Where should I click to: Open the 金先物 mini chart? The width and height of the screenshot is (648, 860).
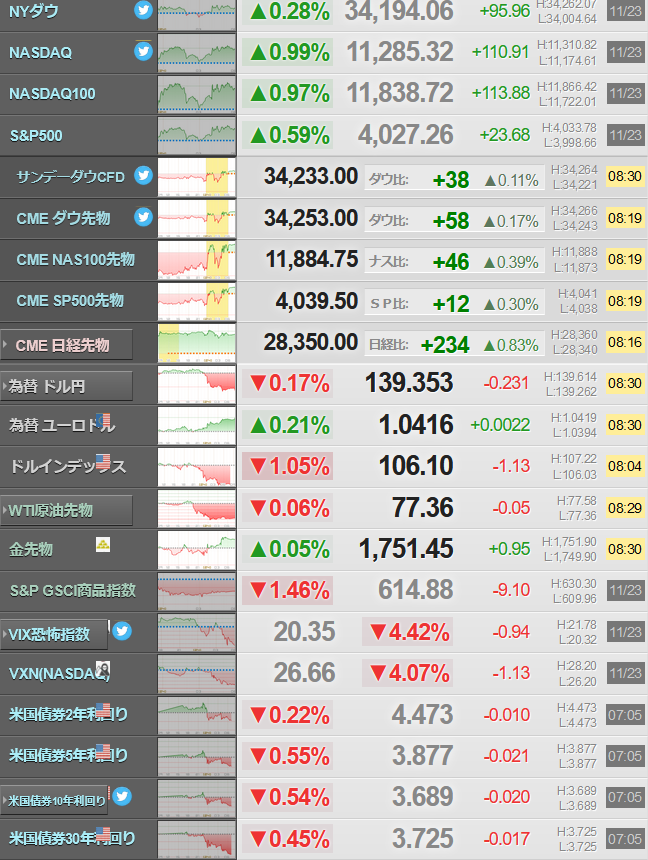pyautogui.click(x=196, y=550)
